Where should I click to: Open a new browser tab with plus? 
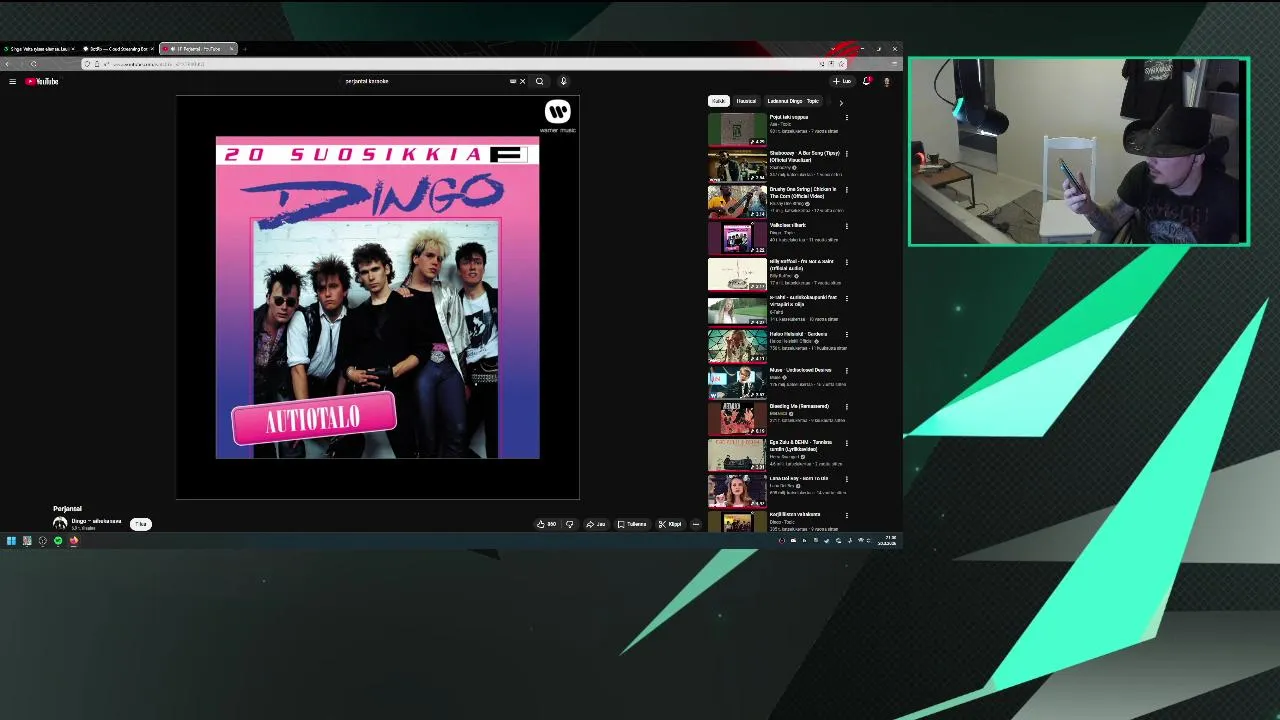pyautogui.click(x=245, y=49)
